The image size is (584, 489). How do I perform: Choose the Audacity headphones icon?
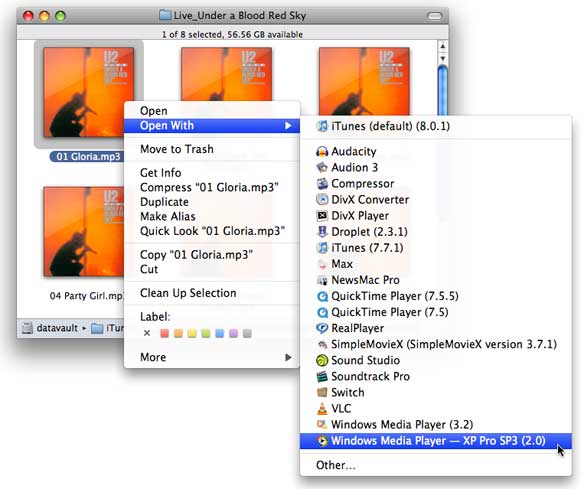(322, 152)
